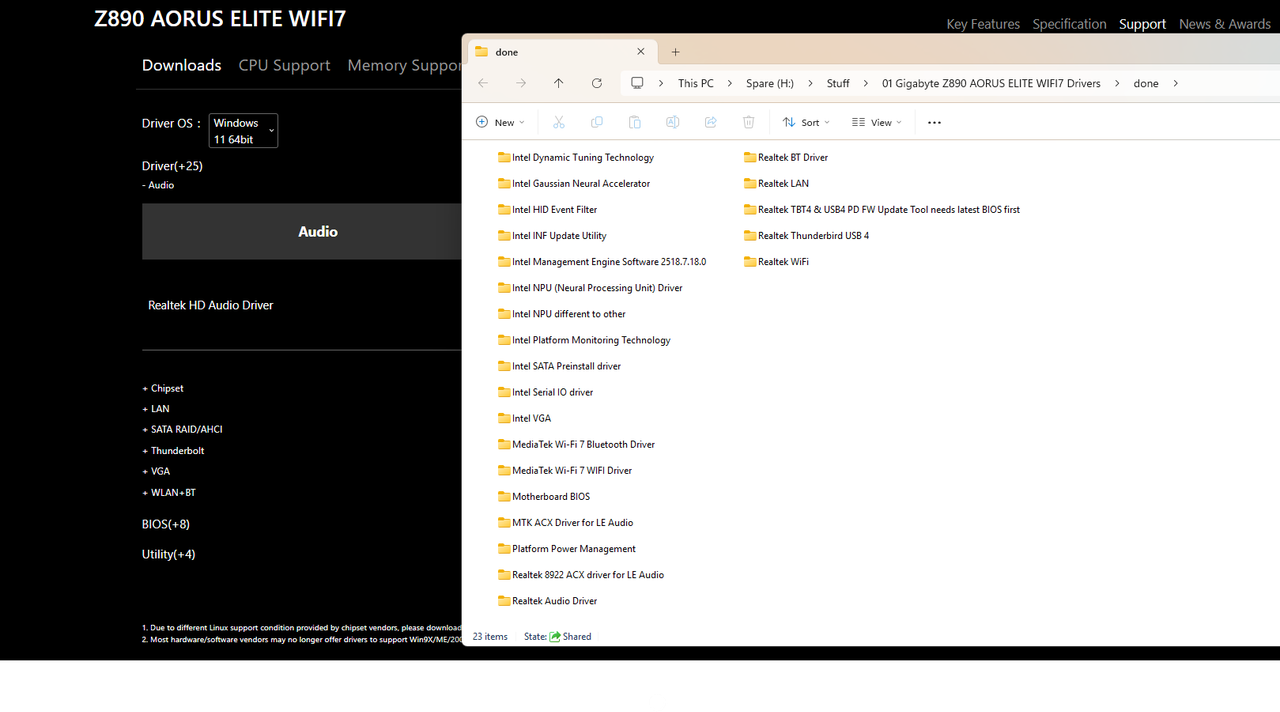Select Intel Management Engine Software folder
This screenshot has height=712, width=1280.
(602, 261)
